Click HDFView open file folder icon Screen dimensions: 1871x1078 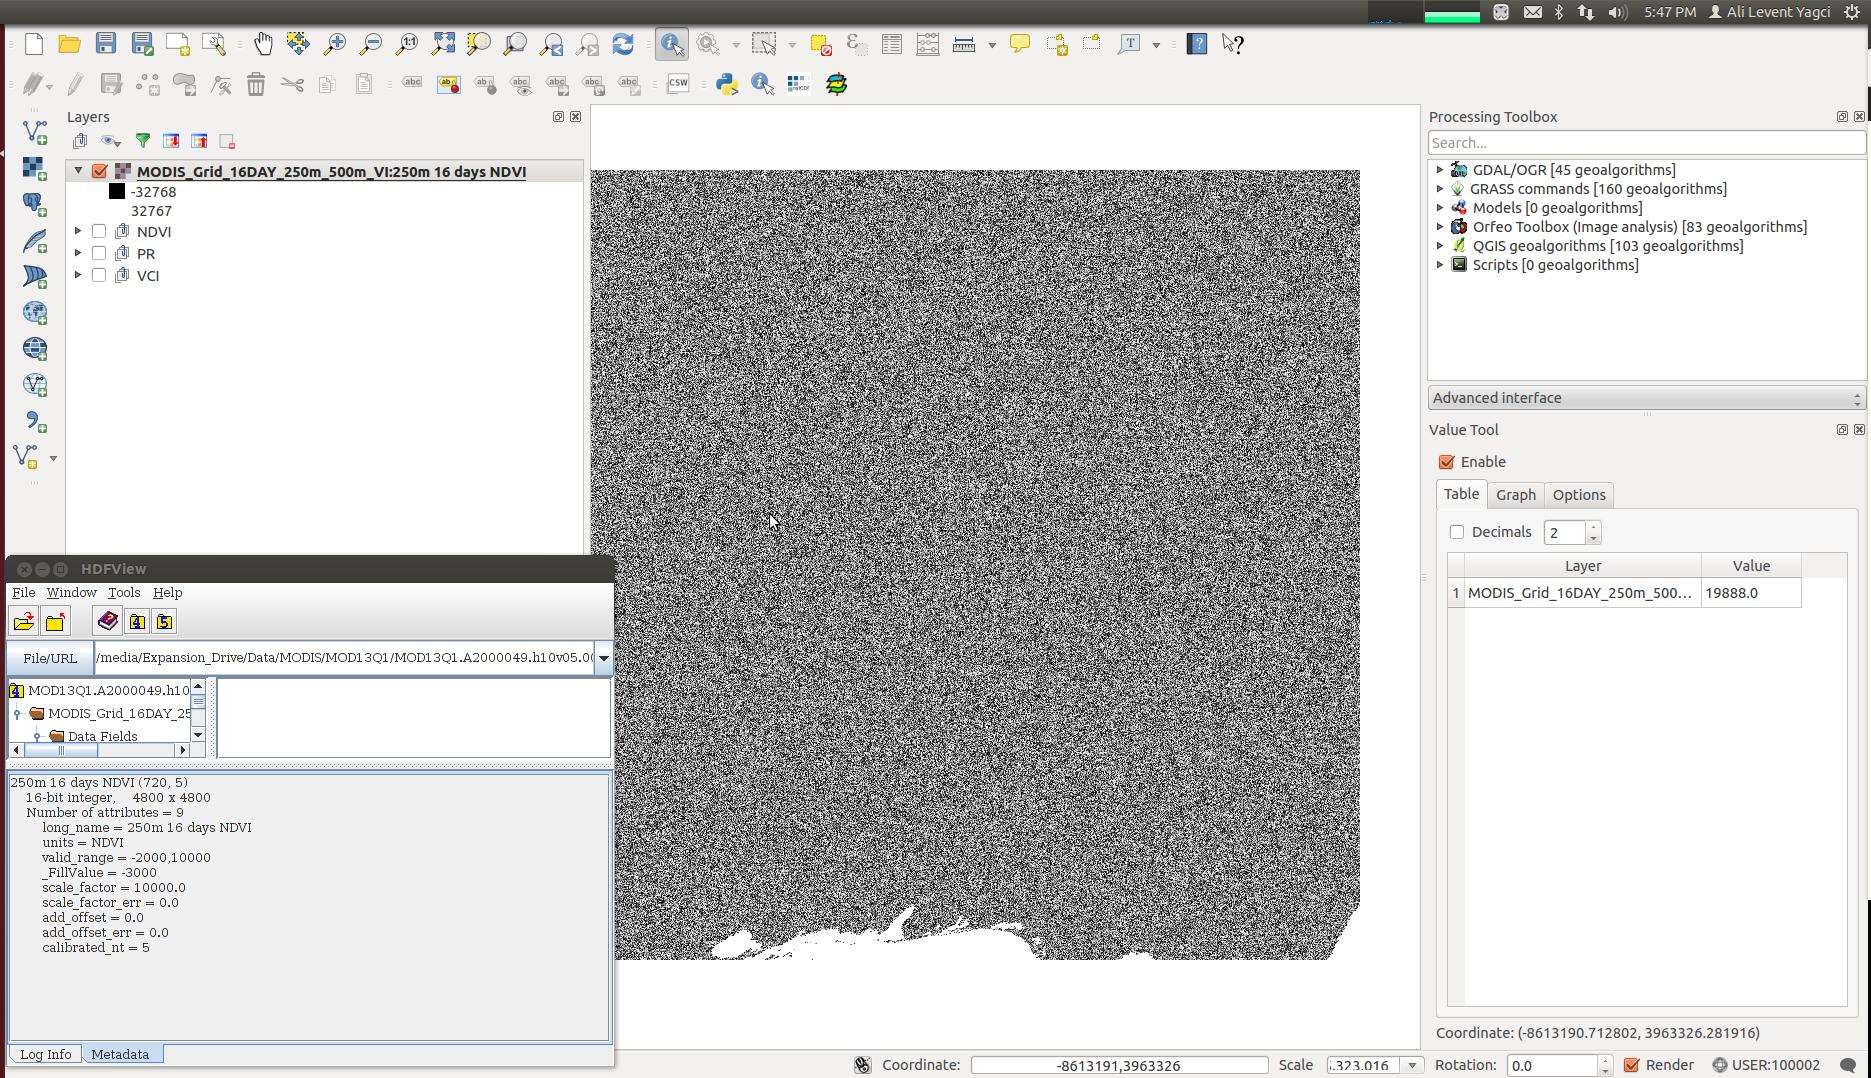click(x=24, y=622)
